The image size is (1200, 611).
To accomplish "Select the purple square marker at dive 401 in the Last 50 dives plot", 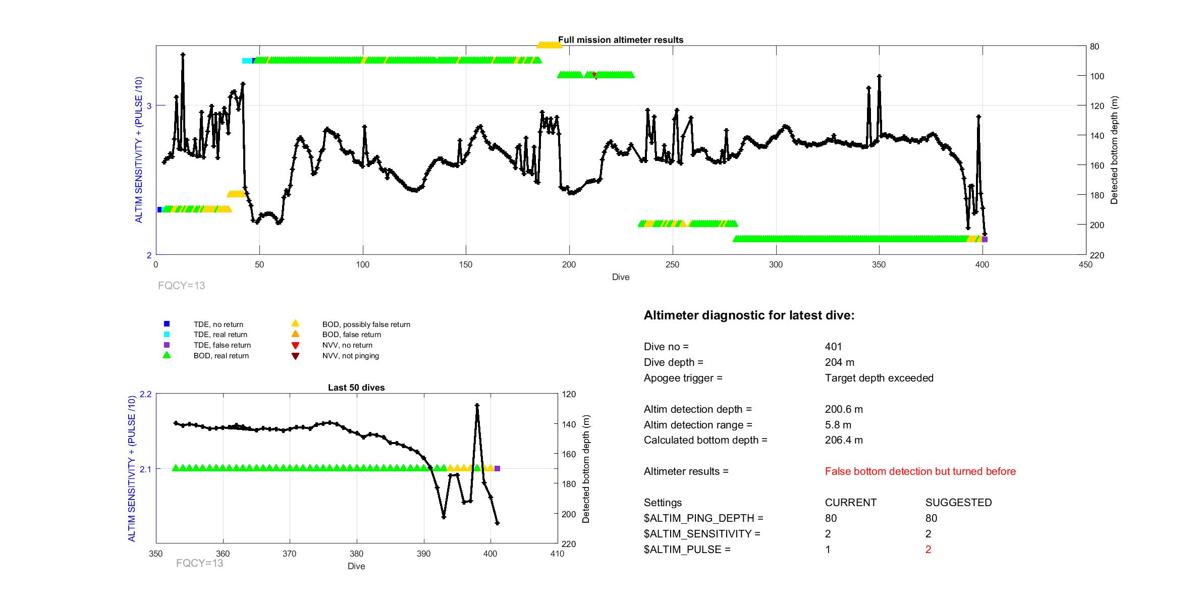I will click(497, 468).
